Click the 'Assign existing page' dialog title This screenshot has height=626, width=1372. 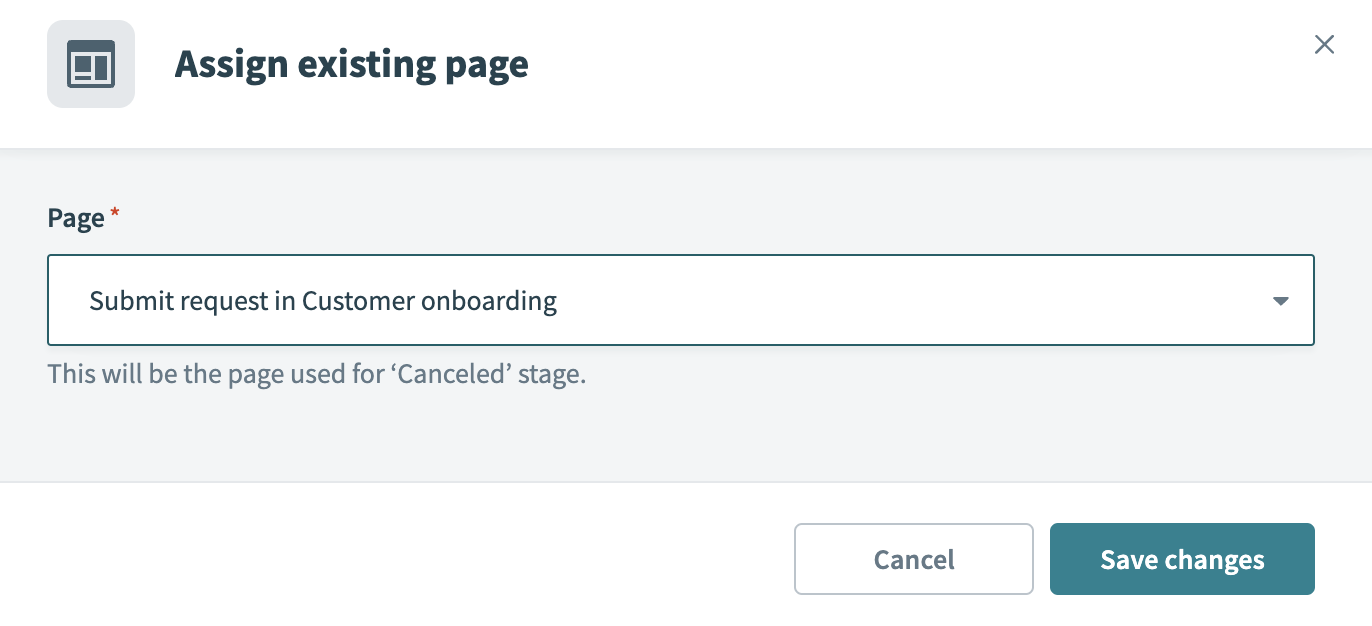tap(351, 63)
